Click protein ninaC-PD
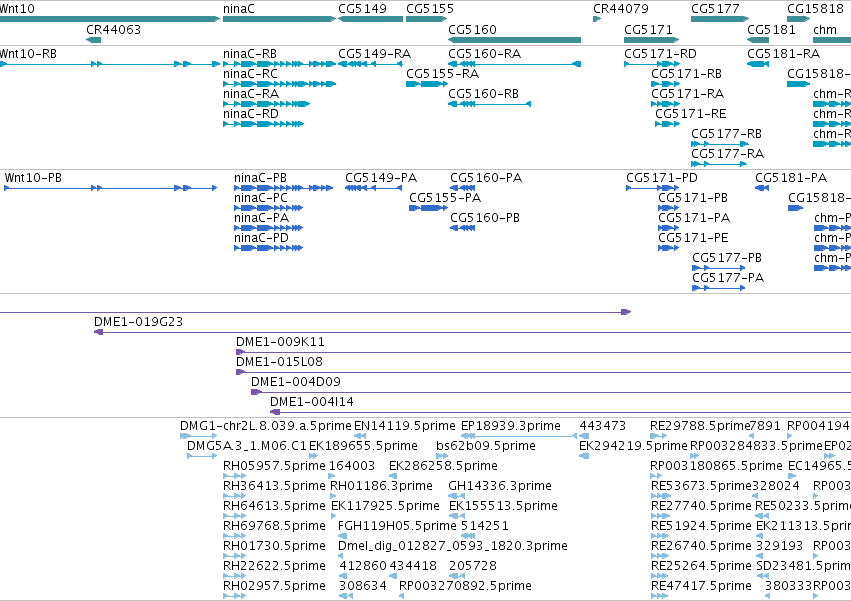 (x=262, y=238)
